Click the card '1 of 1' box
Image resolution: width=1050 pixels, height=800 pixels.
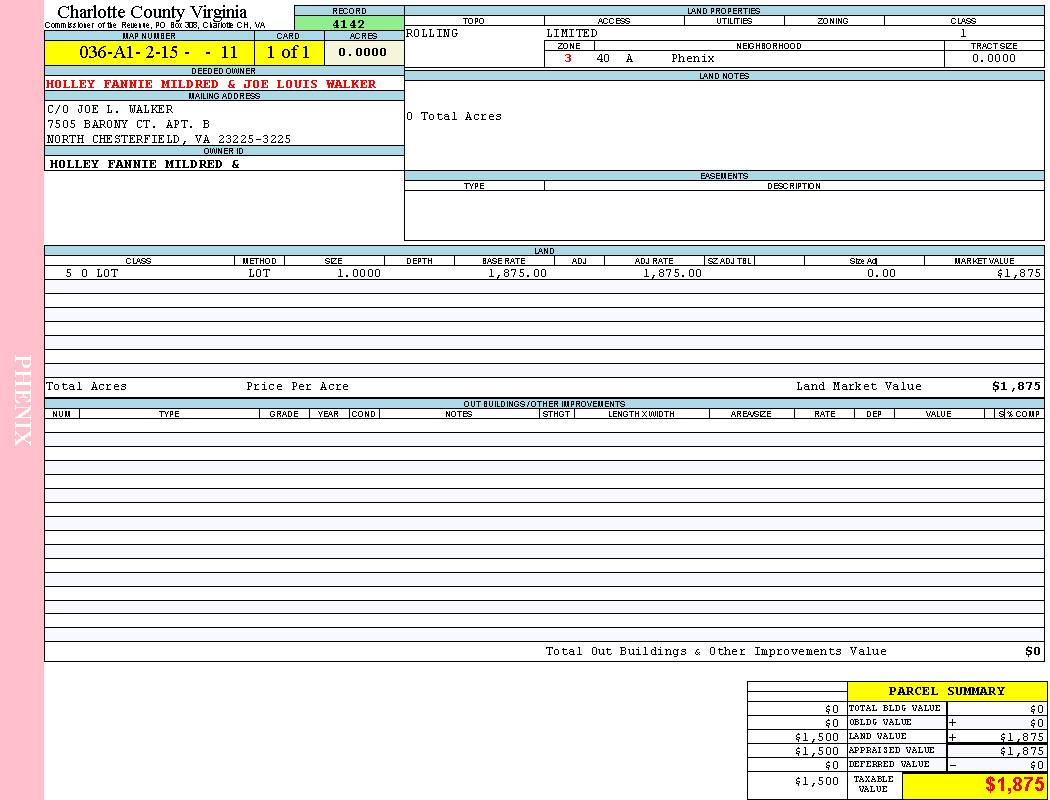click(288, 52)
